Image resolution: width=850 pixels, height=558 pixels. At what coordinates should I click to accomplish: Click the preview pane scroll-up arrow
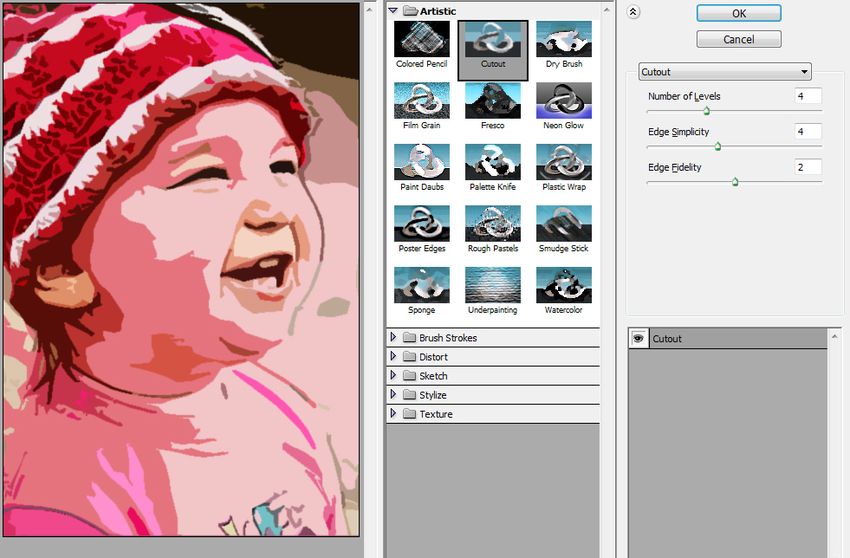[369, 10]
